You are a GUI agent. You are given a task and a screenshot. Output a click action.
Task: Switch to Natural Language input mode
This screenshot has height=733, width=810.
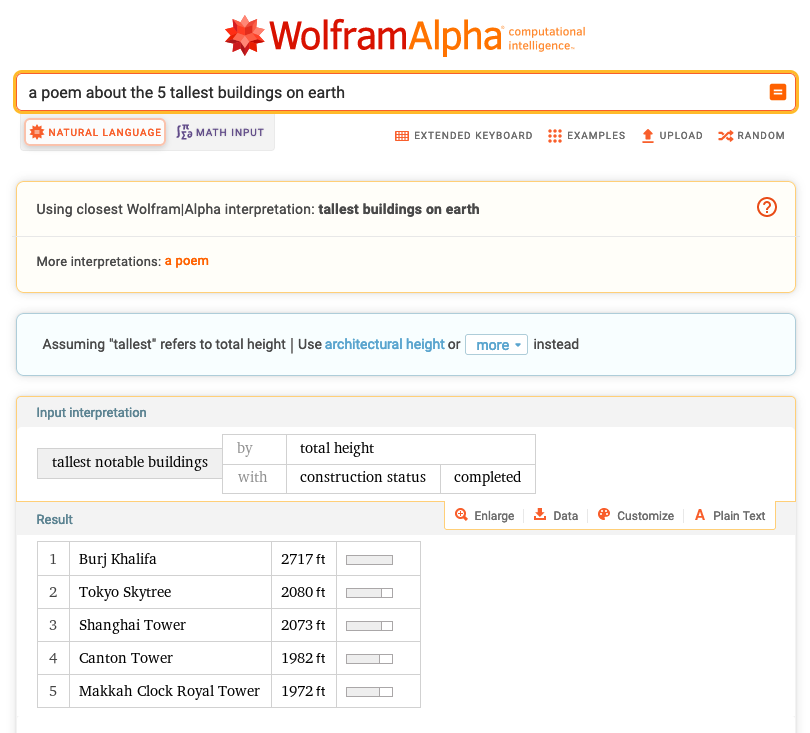(95, 132)
